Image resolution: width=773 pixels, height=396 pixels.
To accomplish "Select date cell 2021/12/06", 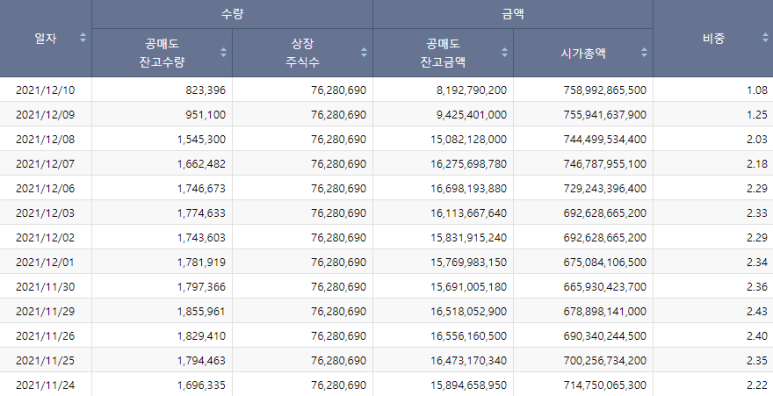I will pyautogui.click(x=45, y=188).
